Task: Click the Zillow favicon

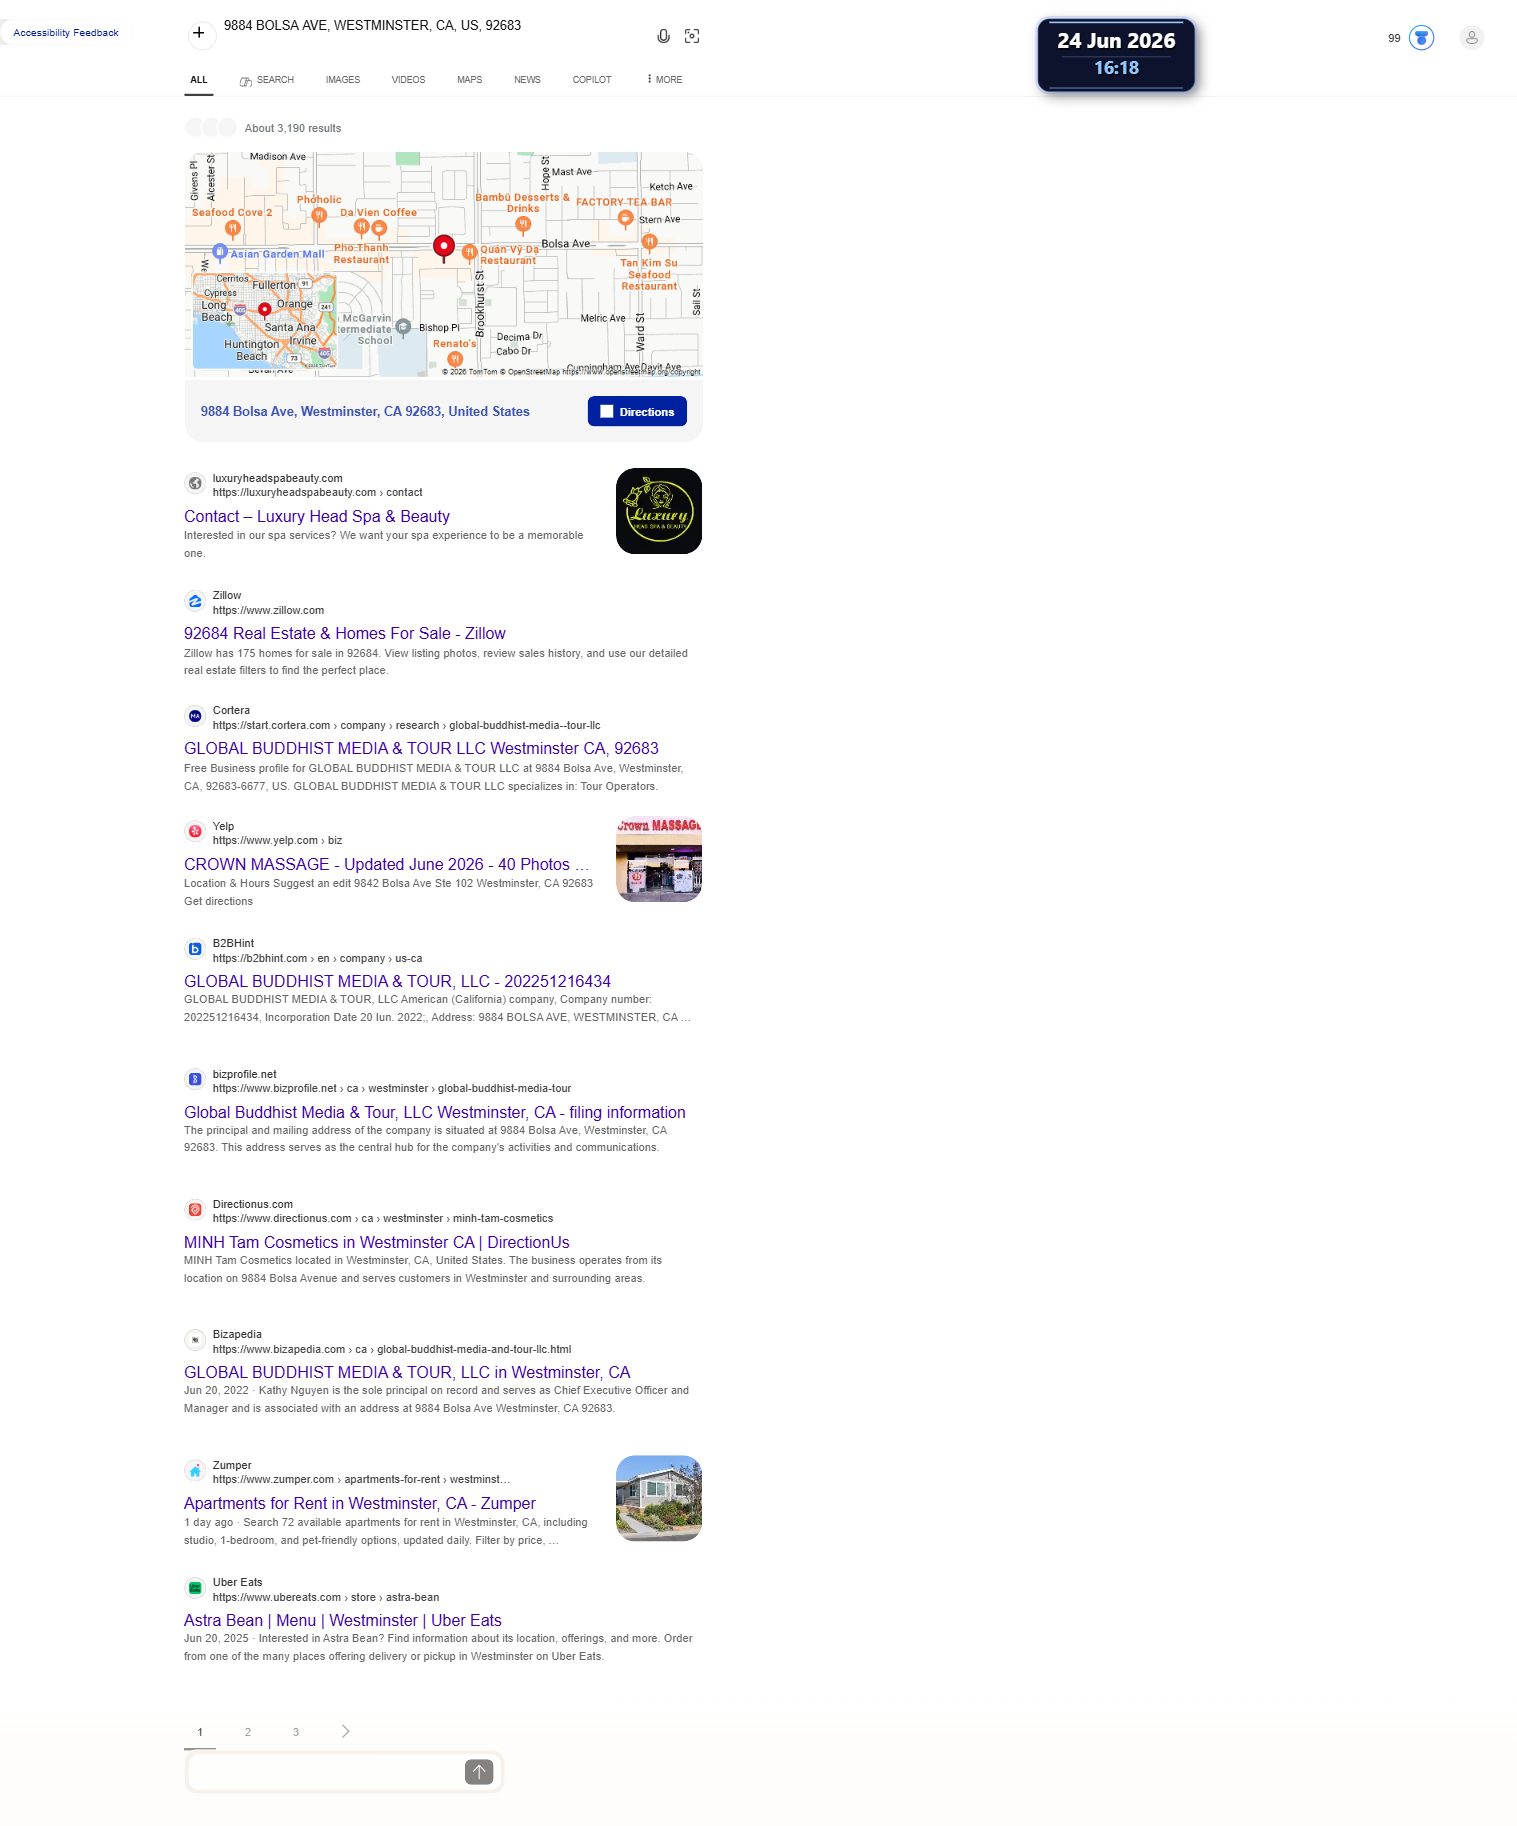Action: pos(195,601)
